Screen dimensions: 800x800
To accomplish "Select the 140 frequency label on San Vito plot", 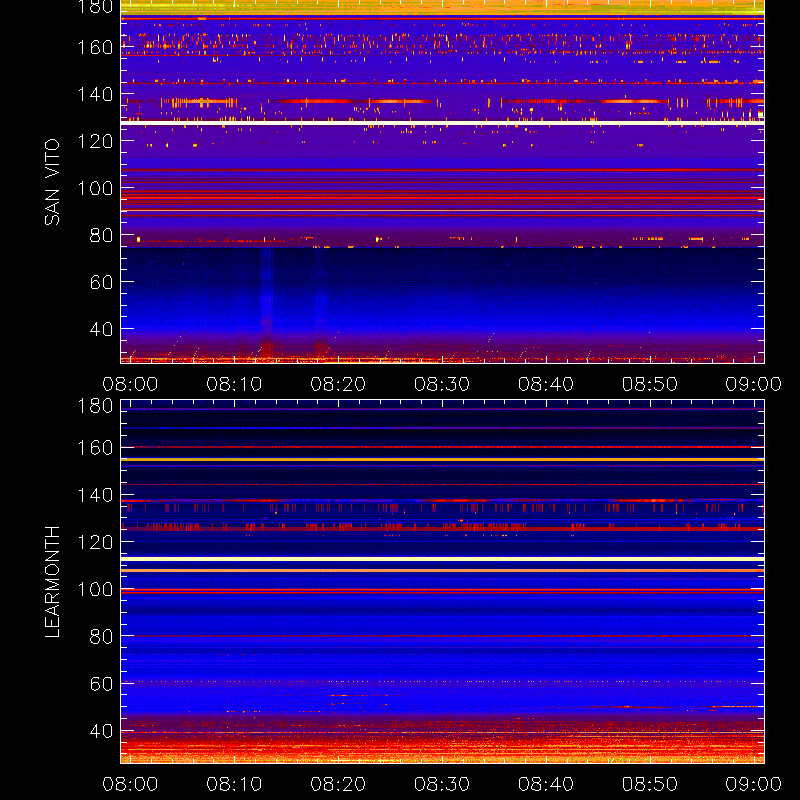I will pyautogui.click(x=95, y=94).
